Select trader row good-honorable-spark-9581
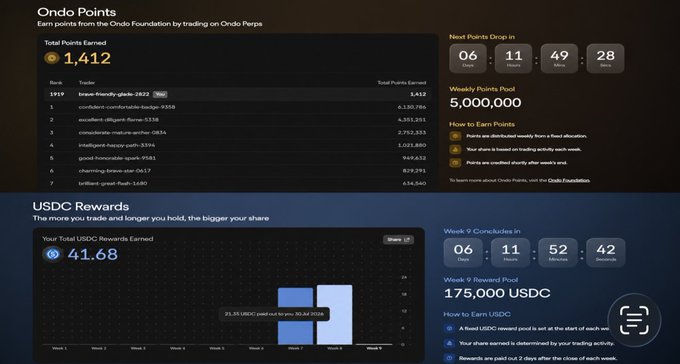 238,158
